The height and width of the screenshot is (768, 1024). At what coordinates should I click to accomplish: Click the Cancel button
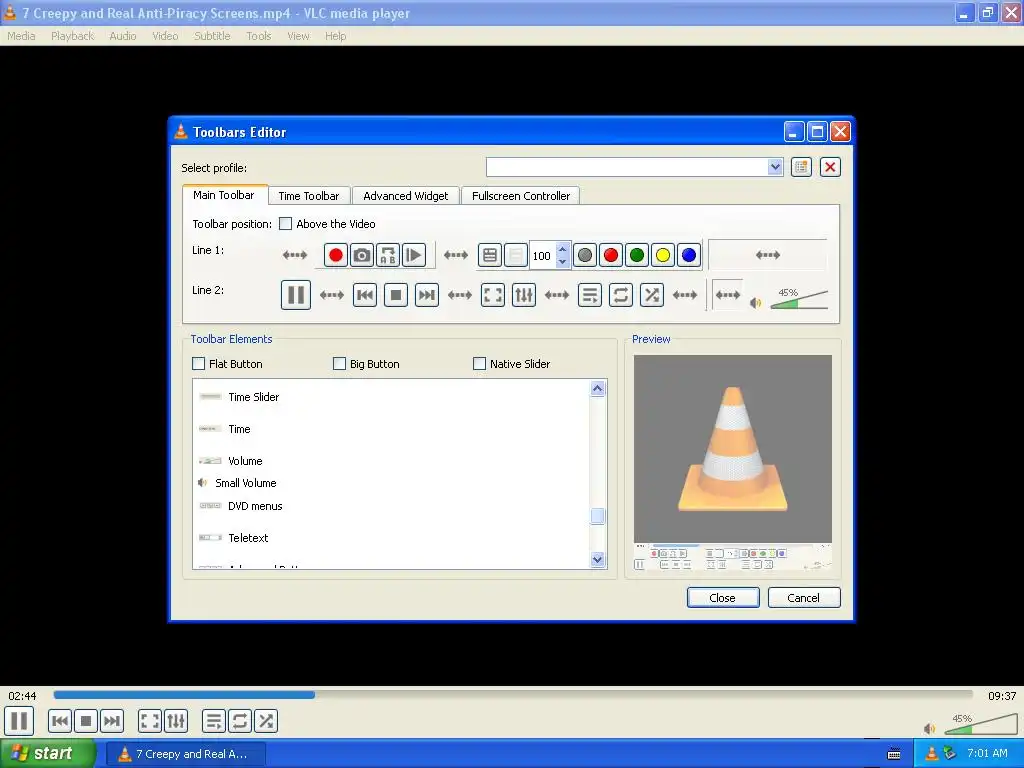coord(804,598)
